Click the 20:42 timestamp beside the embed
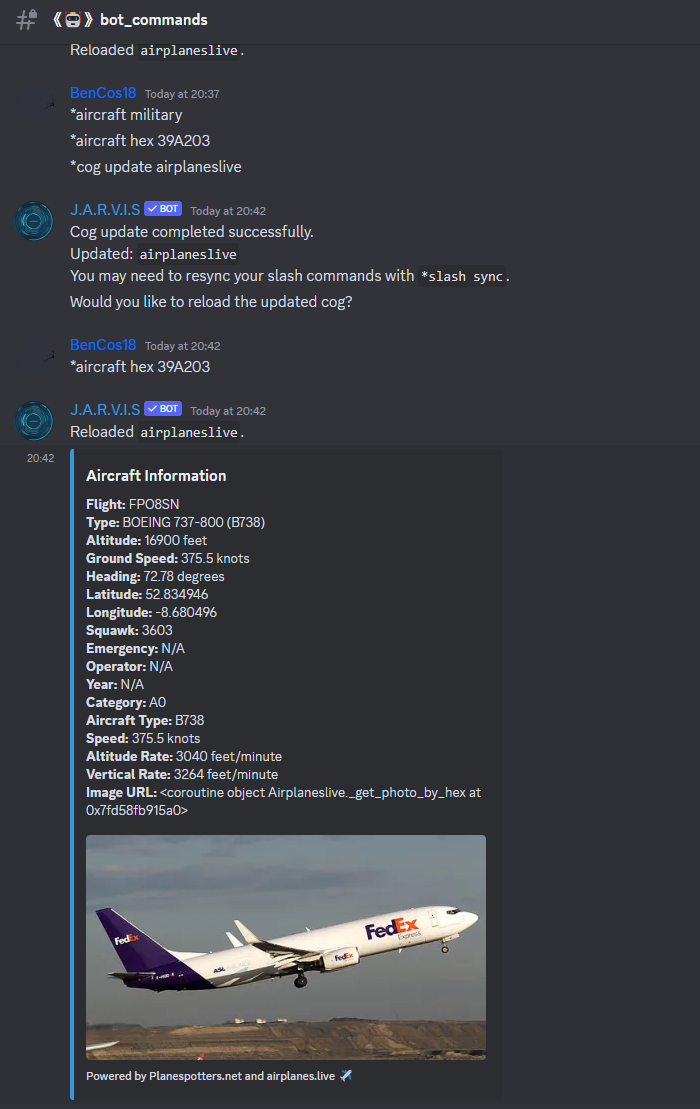The image size is (700, 1109). pos(40,458)
